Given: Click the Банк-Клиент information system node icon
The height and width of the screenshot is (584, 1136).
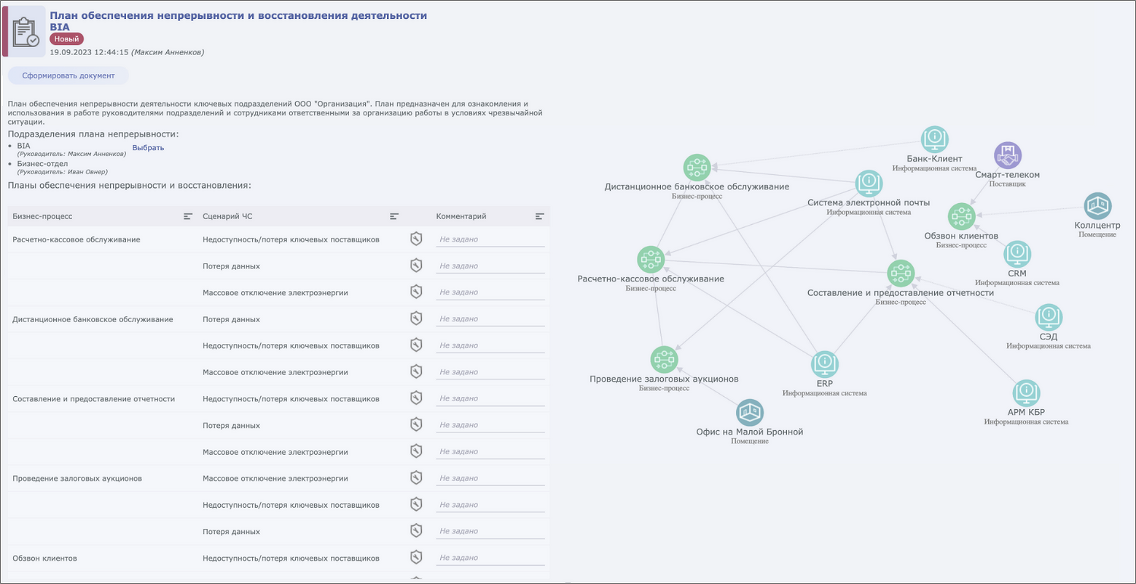Looking at the screenshot, I should (x=934, y=139).
